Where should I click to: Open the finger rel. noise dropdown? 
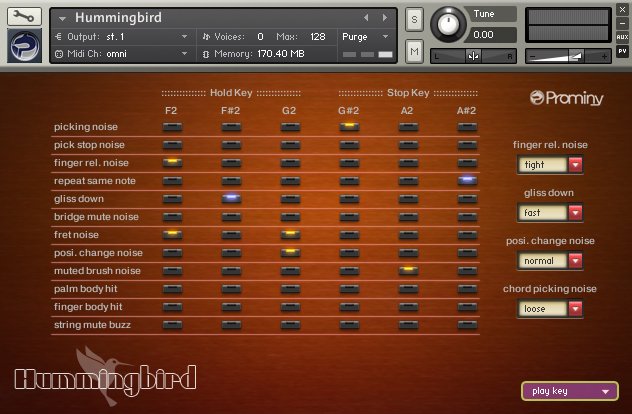(x=549, y=165)
